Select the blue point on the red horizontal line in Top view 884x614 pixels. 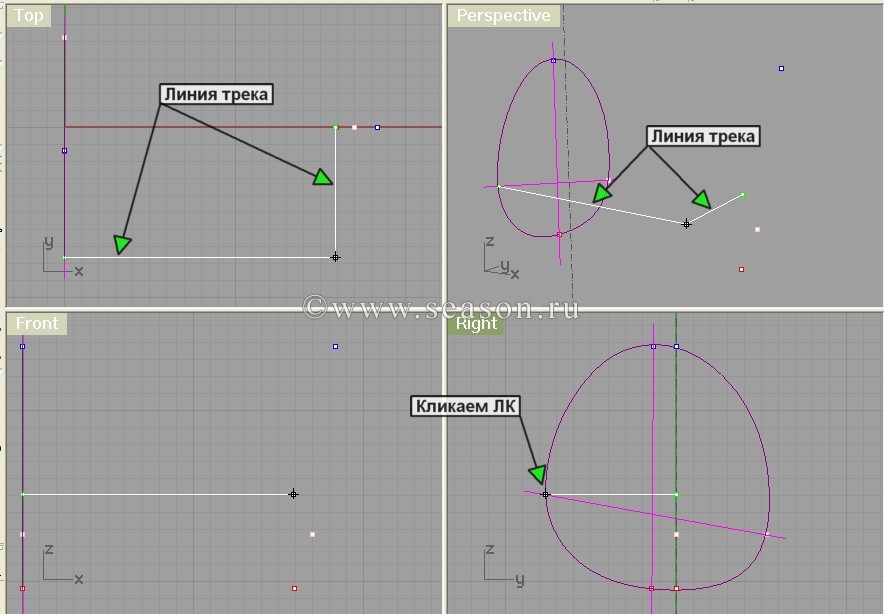(x=377, y=127)
